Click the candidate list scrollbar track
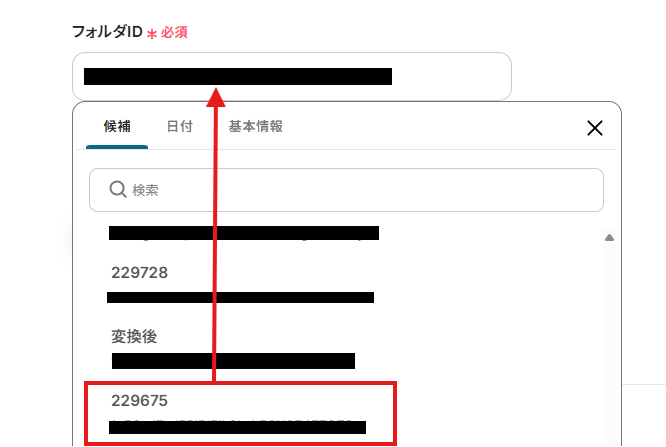Screen dimensions: 666x447 609,340
